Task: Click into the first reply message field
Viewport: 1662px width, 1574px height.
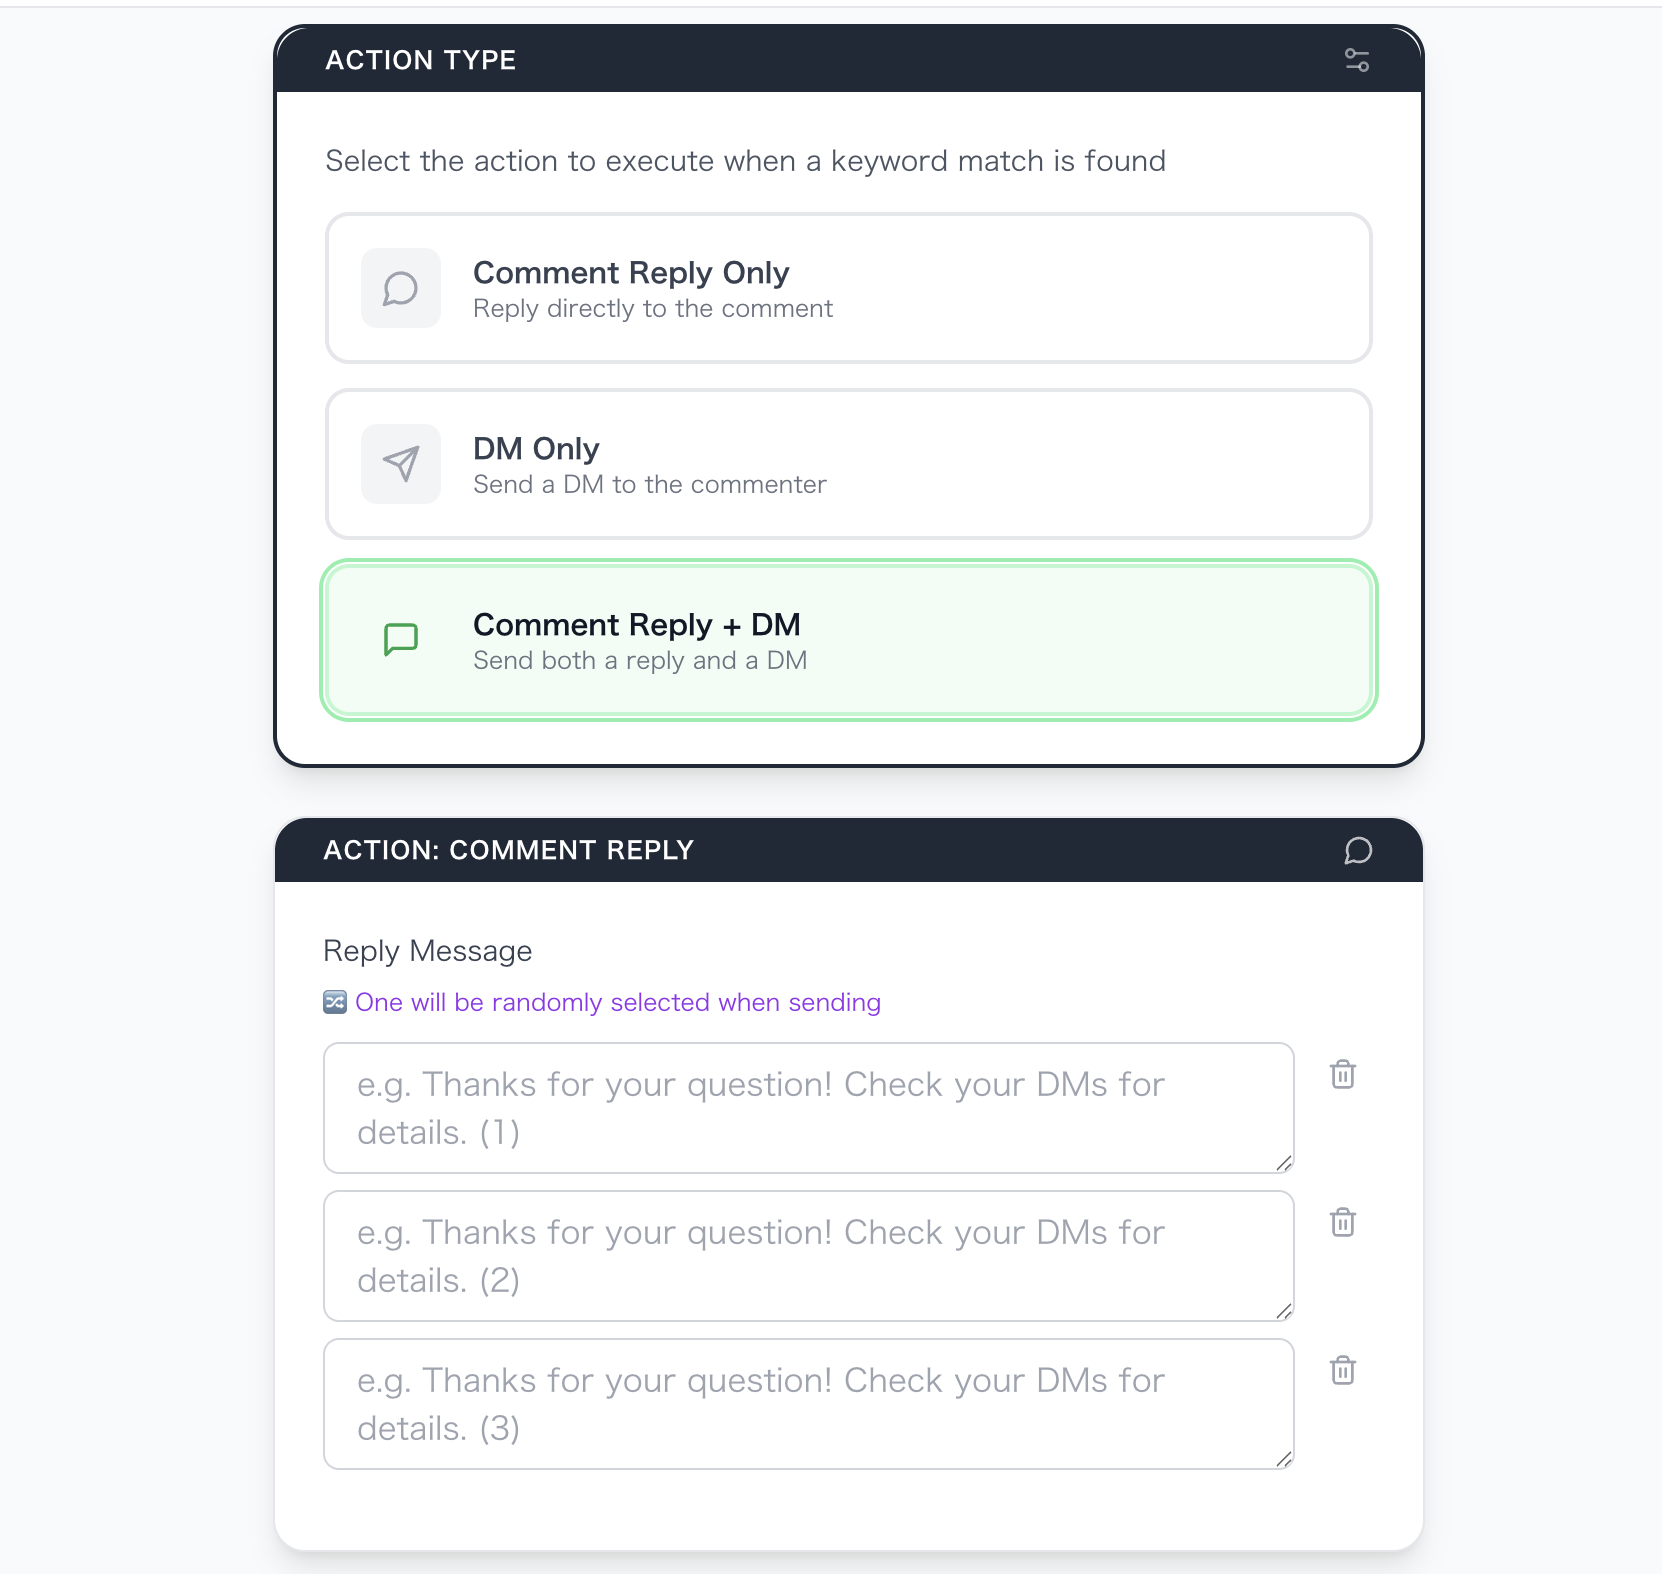Action: 808,1108
